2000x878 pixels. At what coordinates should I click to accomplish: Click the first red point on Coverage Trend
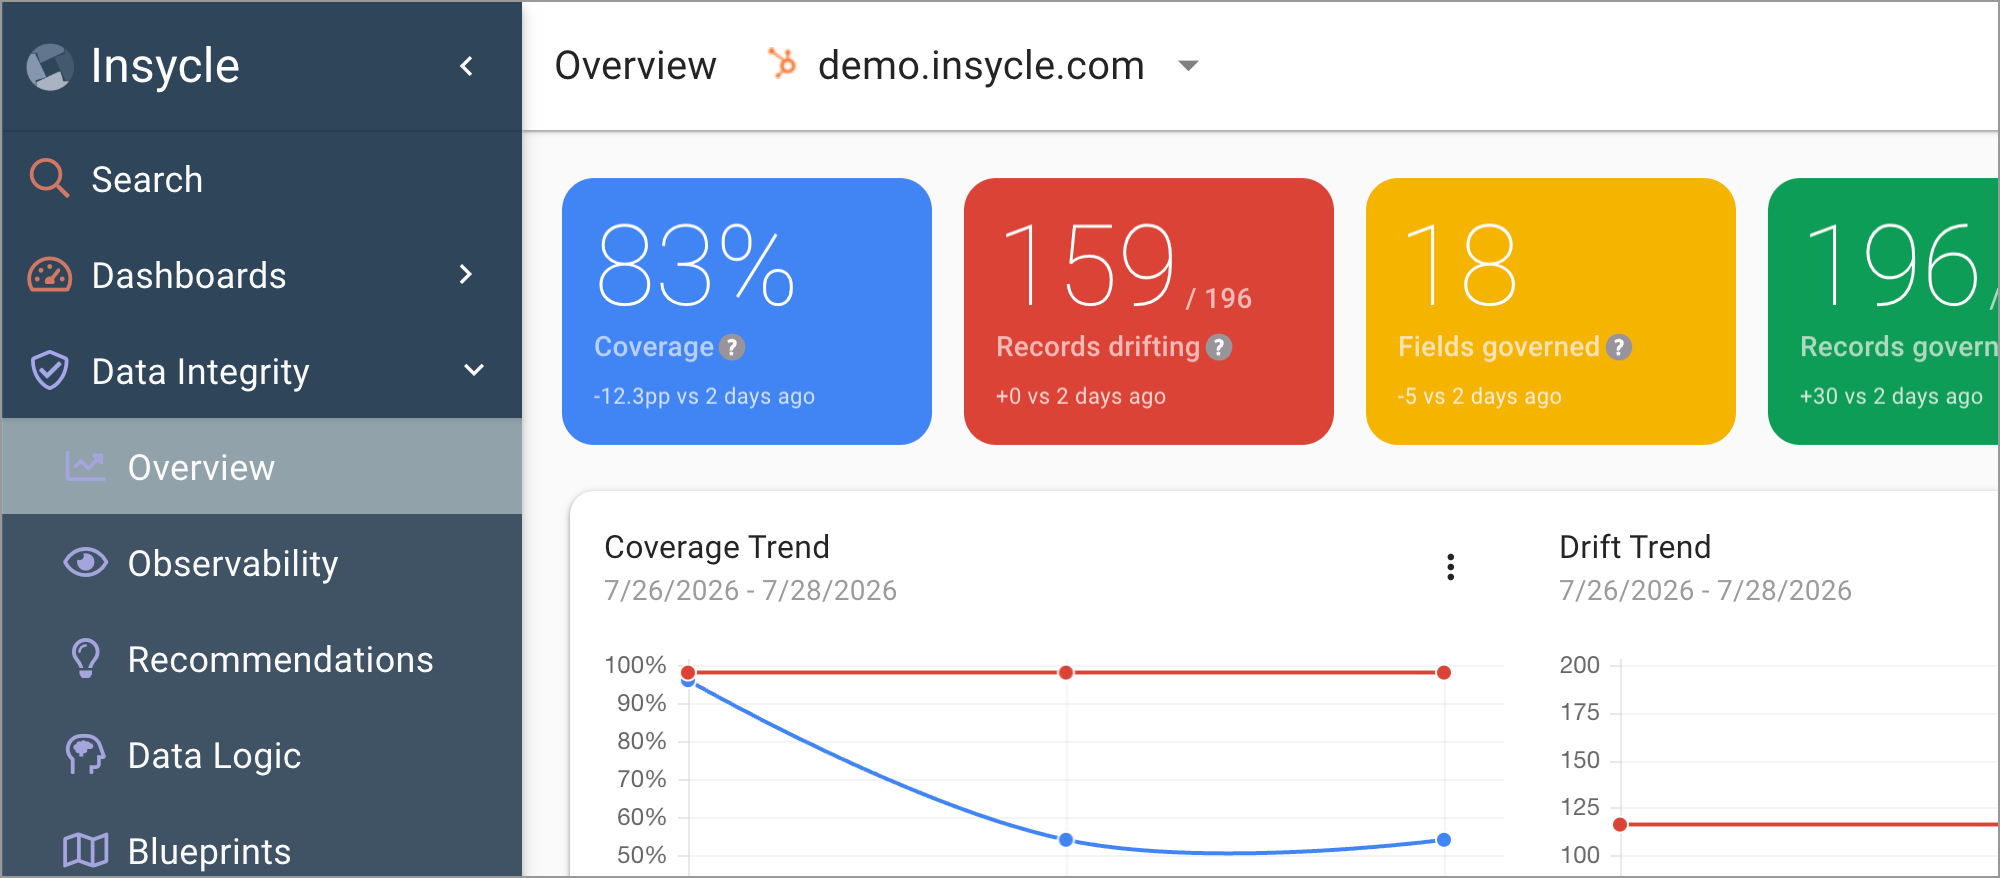pos(688,672)
